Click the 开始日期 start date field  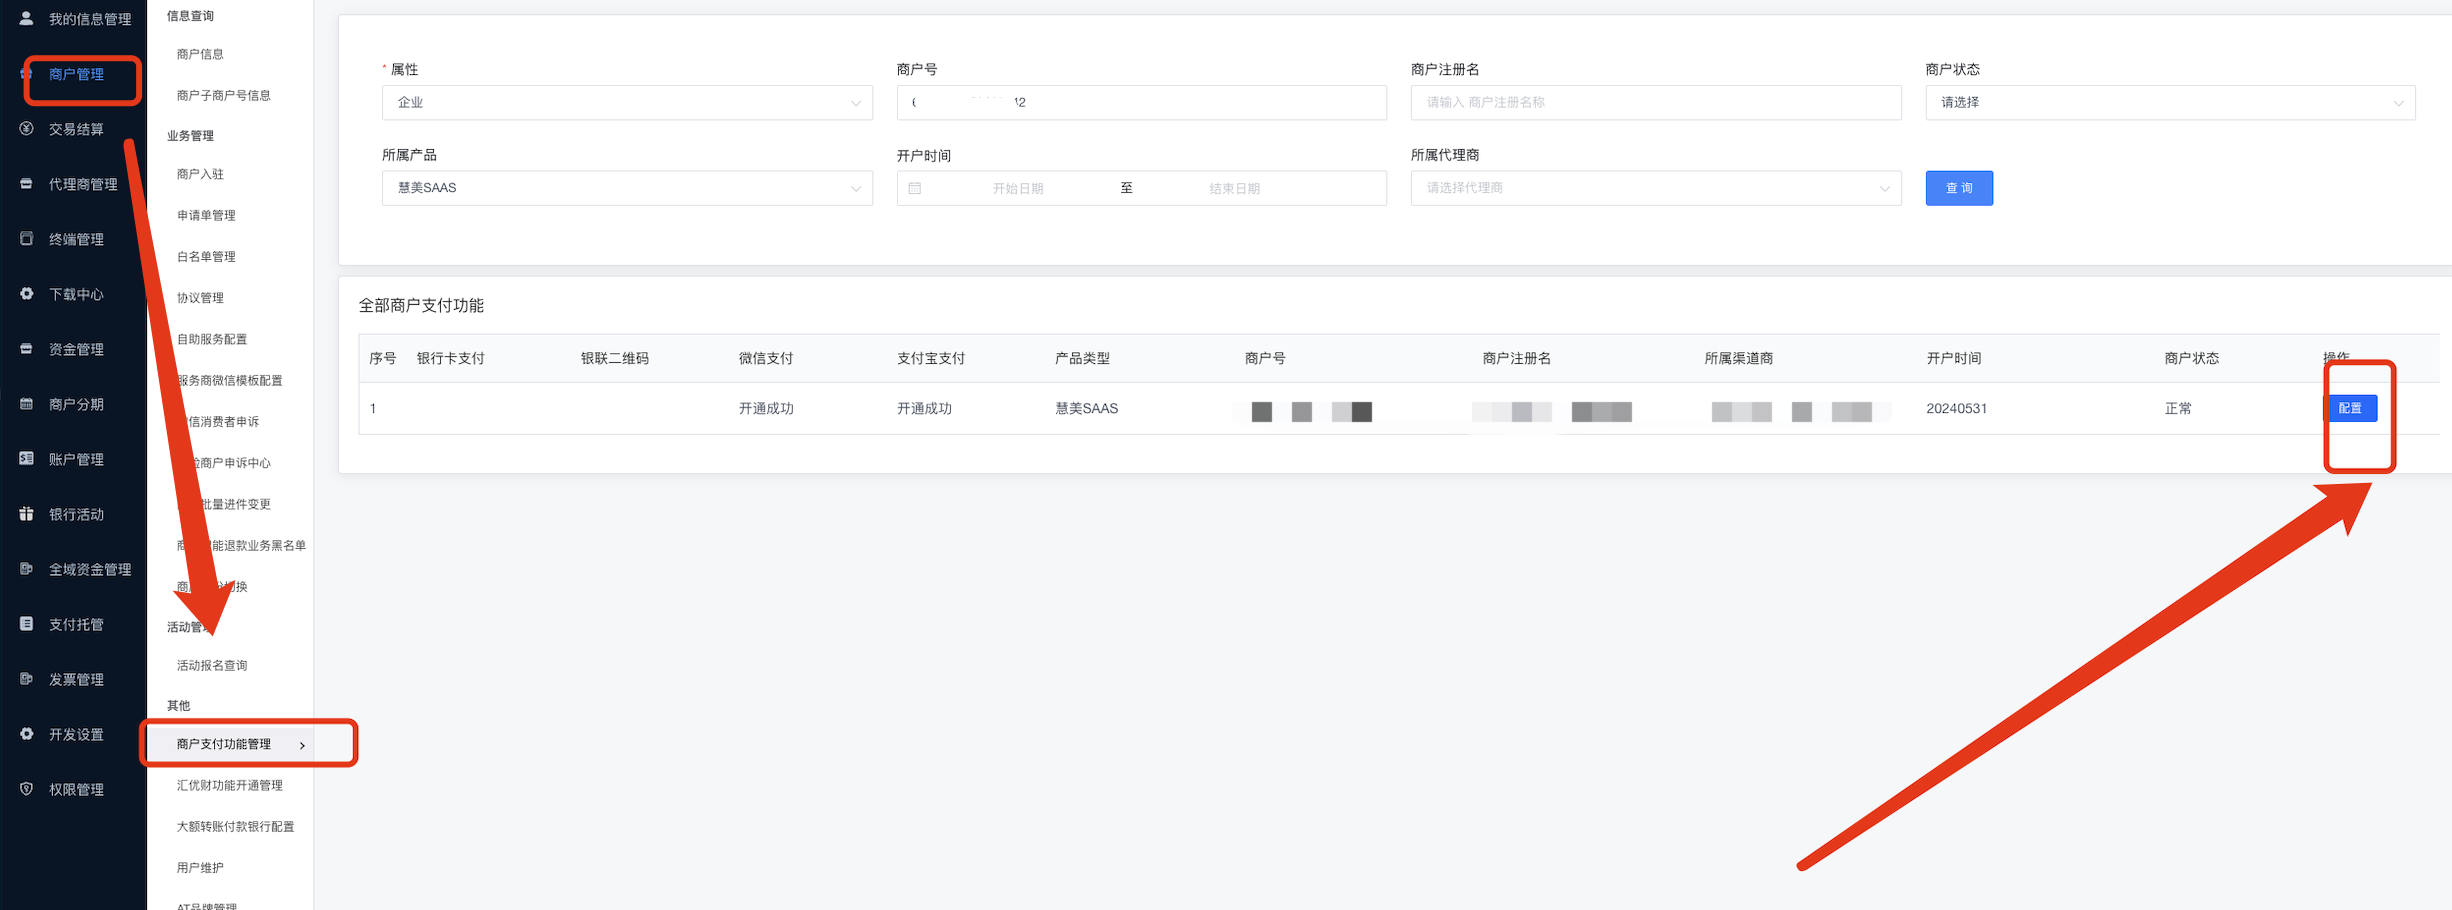pos(1017,188)
